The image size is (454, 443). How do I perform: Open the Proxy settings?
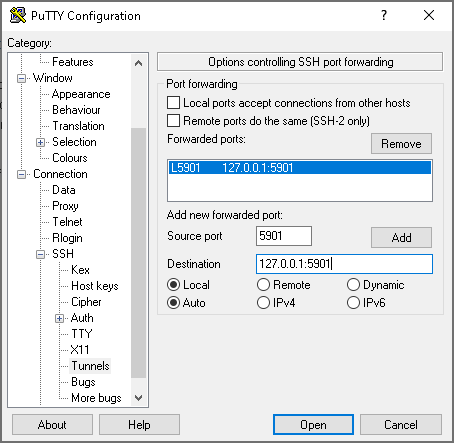click(65, 206)
